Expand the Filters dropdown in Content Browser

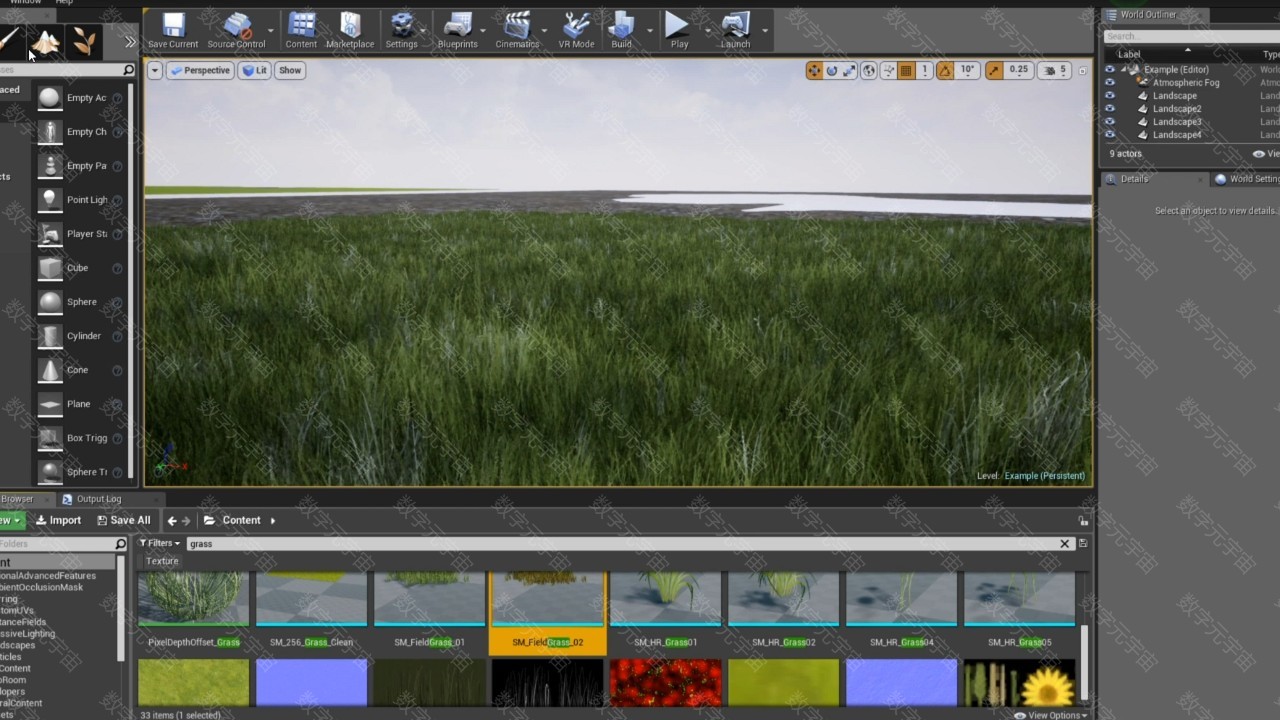click(160, 543)
